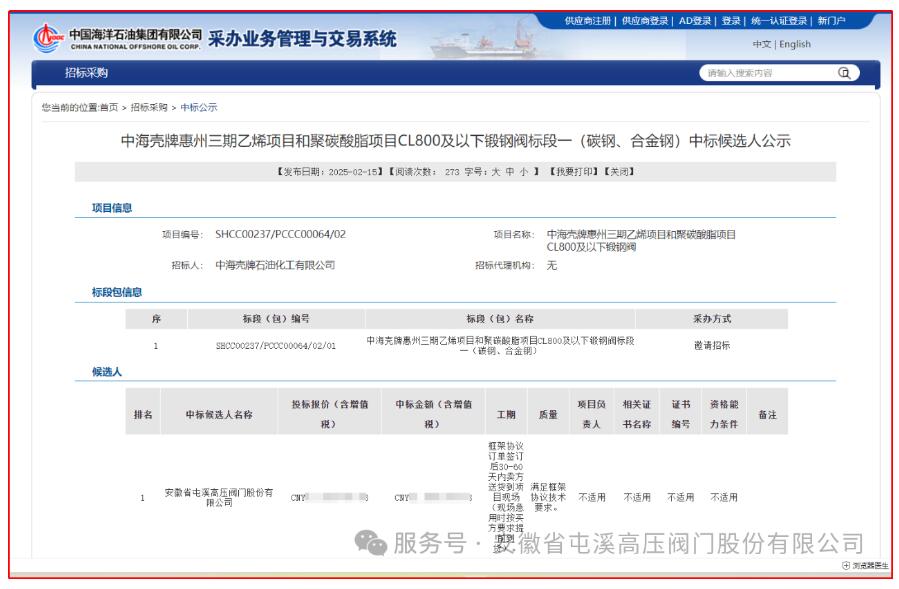Image resolution: width=899 pixels, height=589 pixels.
Task: Switch language to English
Action: click(x=795, y=44)
